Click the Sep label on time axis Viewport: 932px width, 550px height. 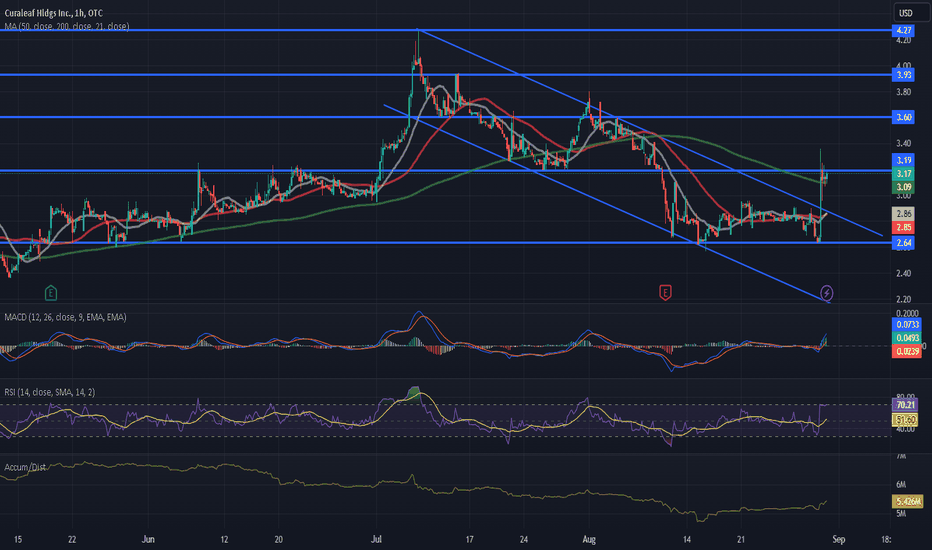[839, 540]
